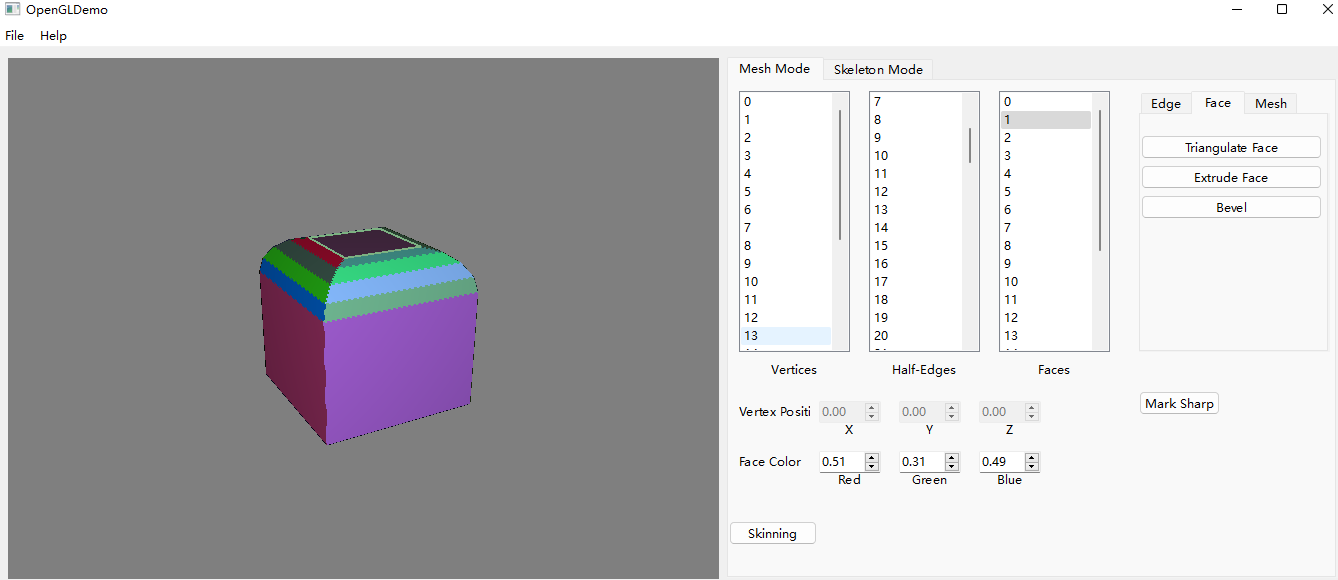Switch to the Mesh tab

1270,103
